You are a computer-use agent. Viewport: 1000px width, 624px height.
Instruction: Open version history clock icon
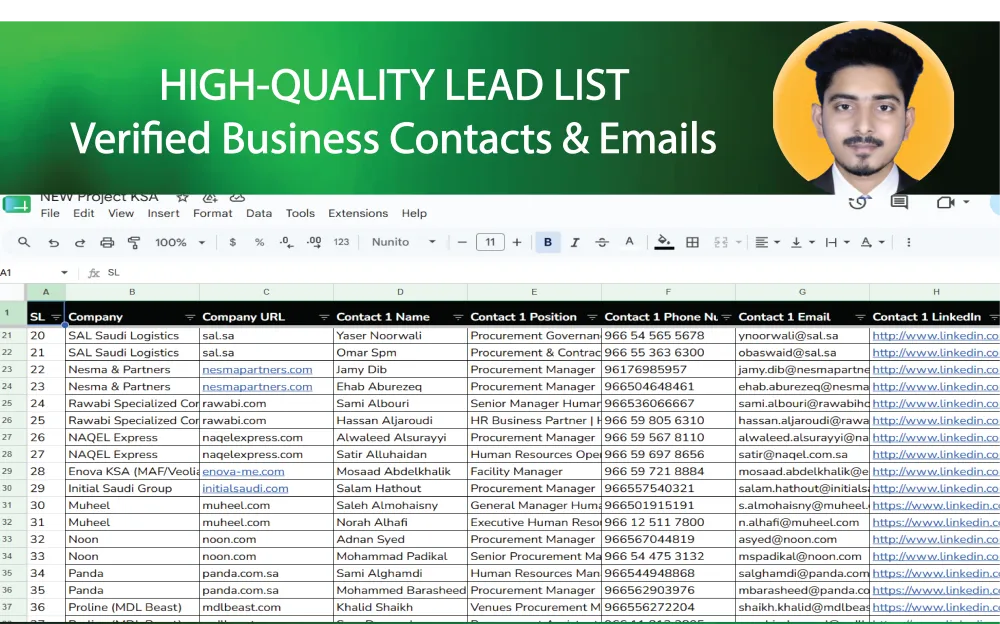[x=858, y=202]
